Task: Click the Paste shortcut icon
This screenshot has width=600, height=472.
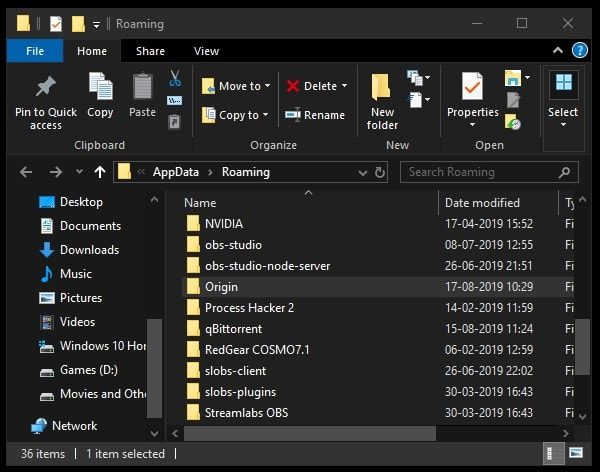Action: [x=174, y=122]
